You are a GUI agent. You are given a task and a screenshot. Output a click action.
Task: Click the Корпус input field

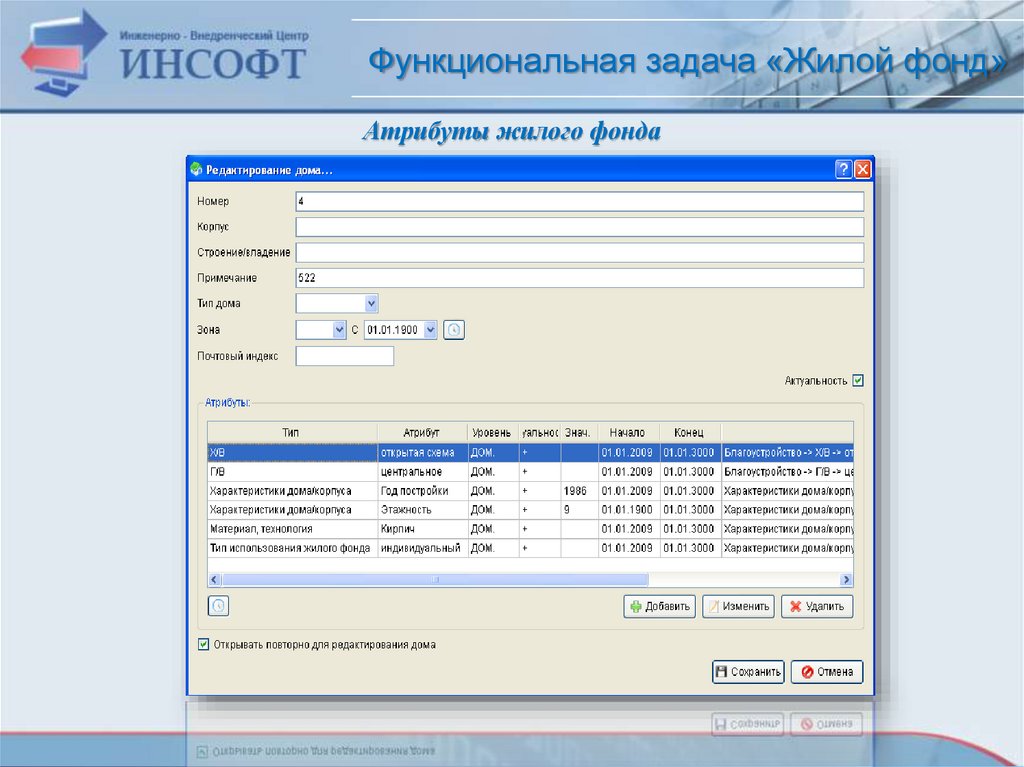(579, 227)
